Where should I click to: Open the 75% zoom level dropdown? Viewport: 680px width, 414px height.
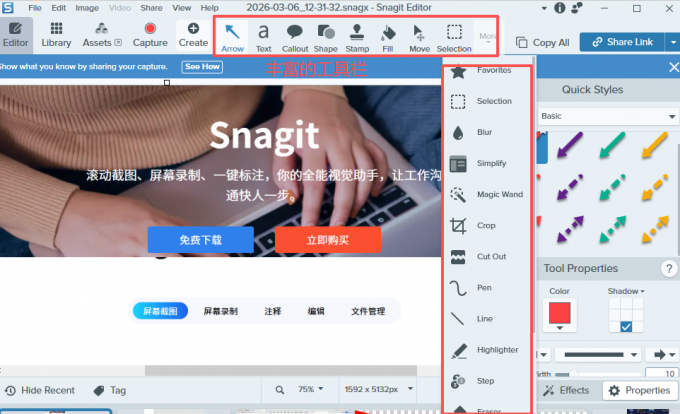(x=311, y=389)
